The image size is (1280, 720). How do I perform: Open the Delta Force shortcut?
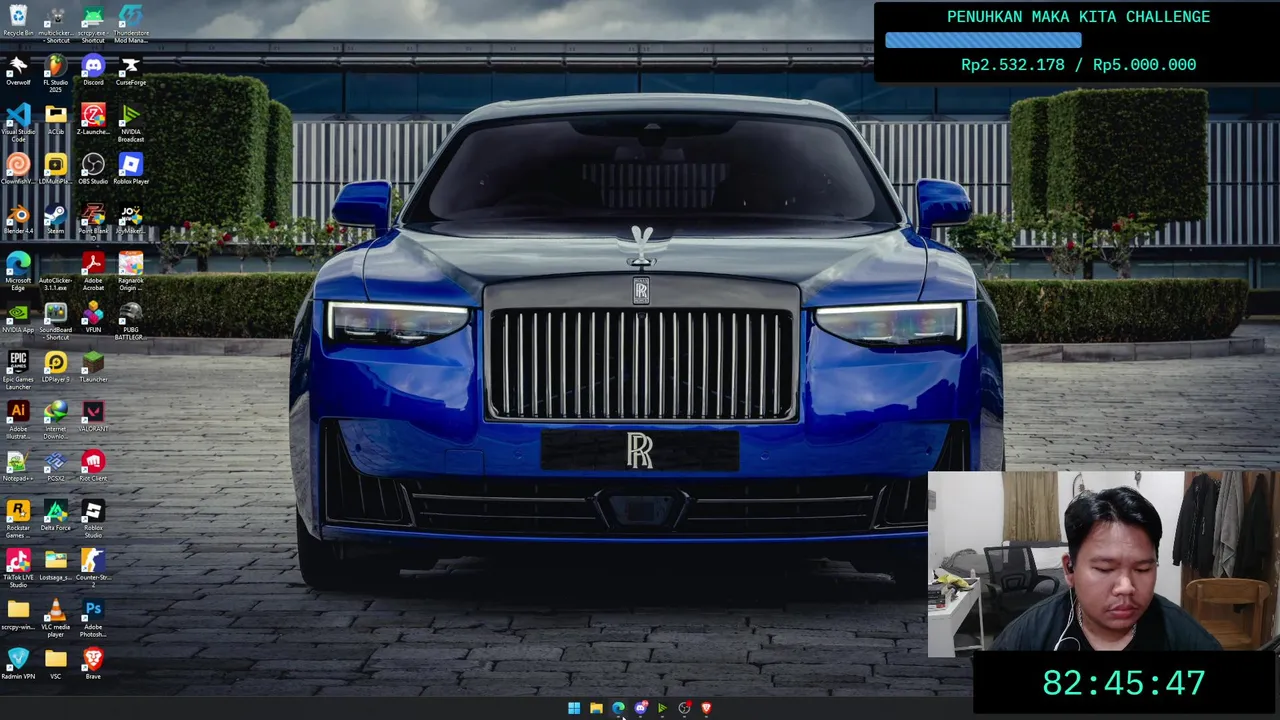click(55, 516)
